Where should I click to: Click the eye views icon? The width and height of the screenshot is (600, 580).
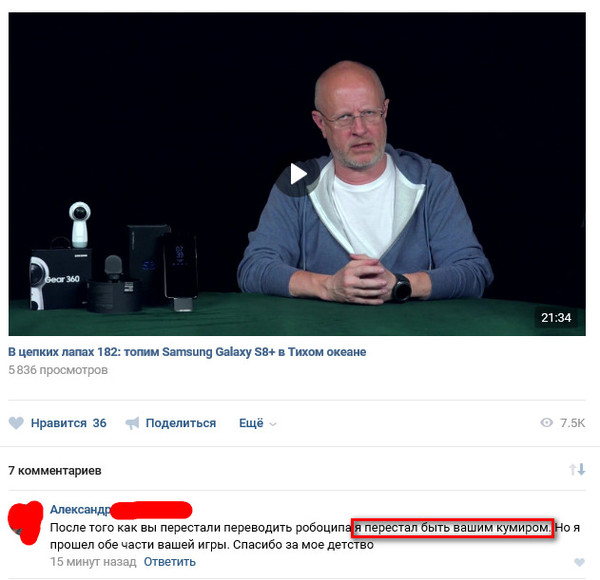tap(546, 423)
